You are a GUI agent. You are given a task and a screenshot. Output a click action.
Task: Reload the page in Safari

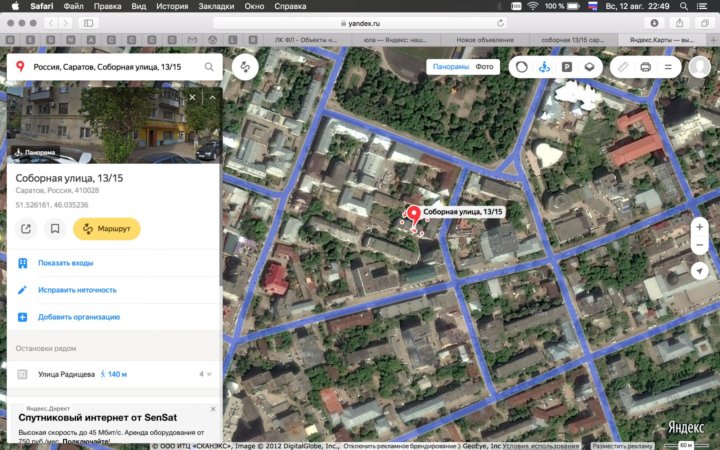[x=500, y=23]
